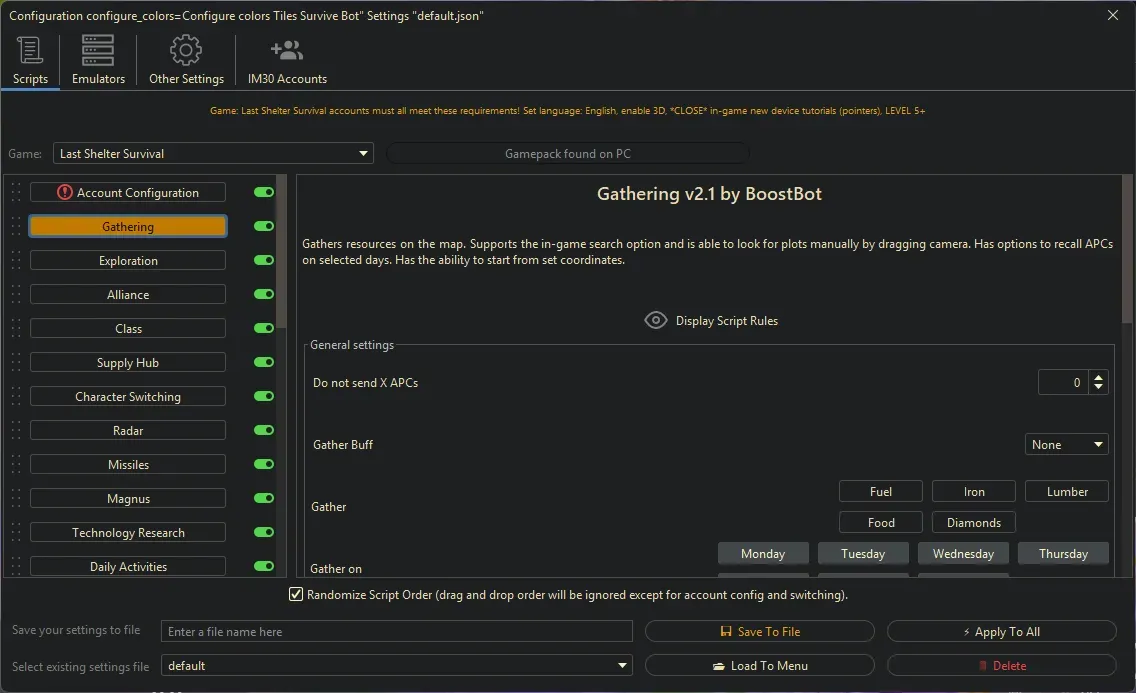The width and height of the screenshot is (1136, 693).
Task: Open the Emulators tab
Action: point(98,61)
